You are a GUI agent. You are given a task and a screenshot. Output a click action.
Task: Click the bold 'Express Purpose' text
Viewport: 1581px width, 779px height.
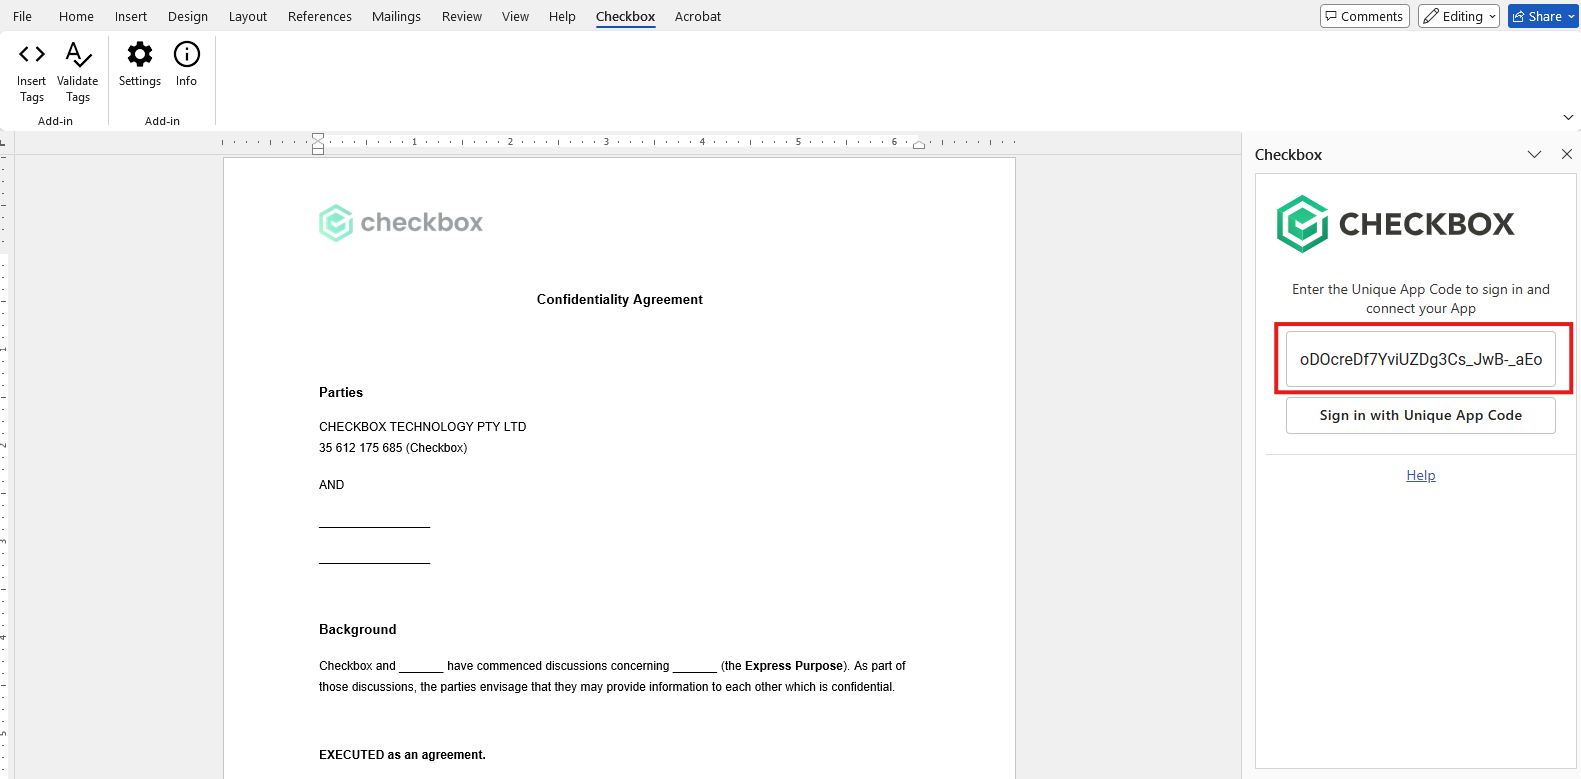tap(794, 666)
